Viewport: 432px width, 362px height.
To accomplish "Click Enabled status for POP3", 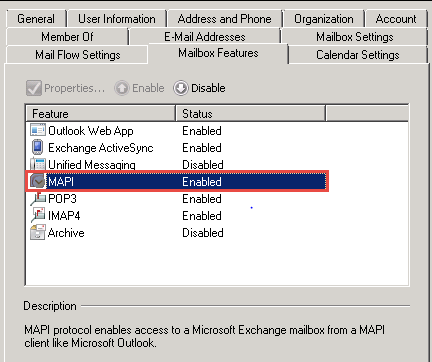I will (202, 199).
